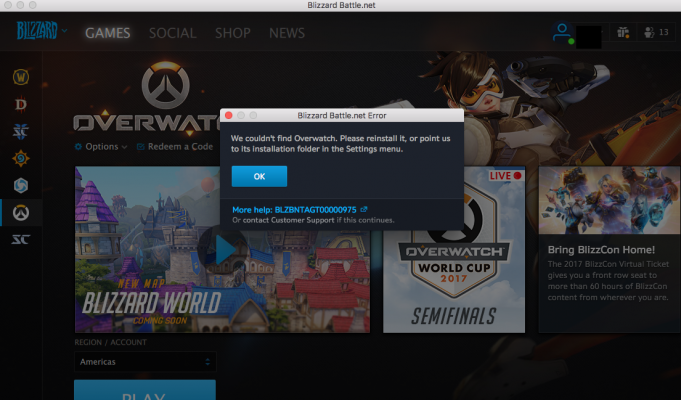The width and height of the screenshot is (681, 400).
Task: Expand the Blizzard logo menu
Action: coord(40,31)
